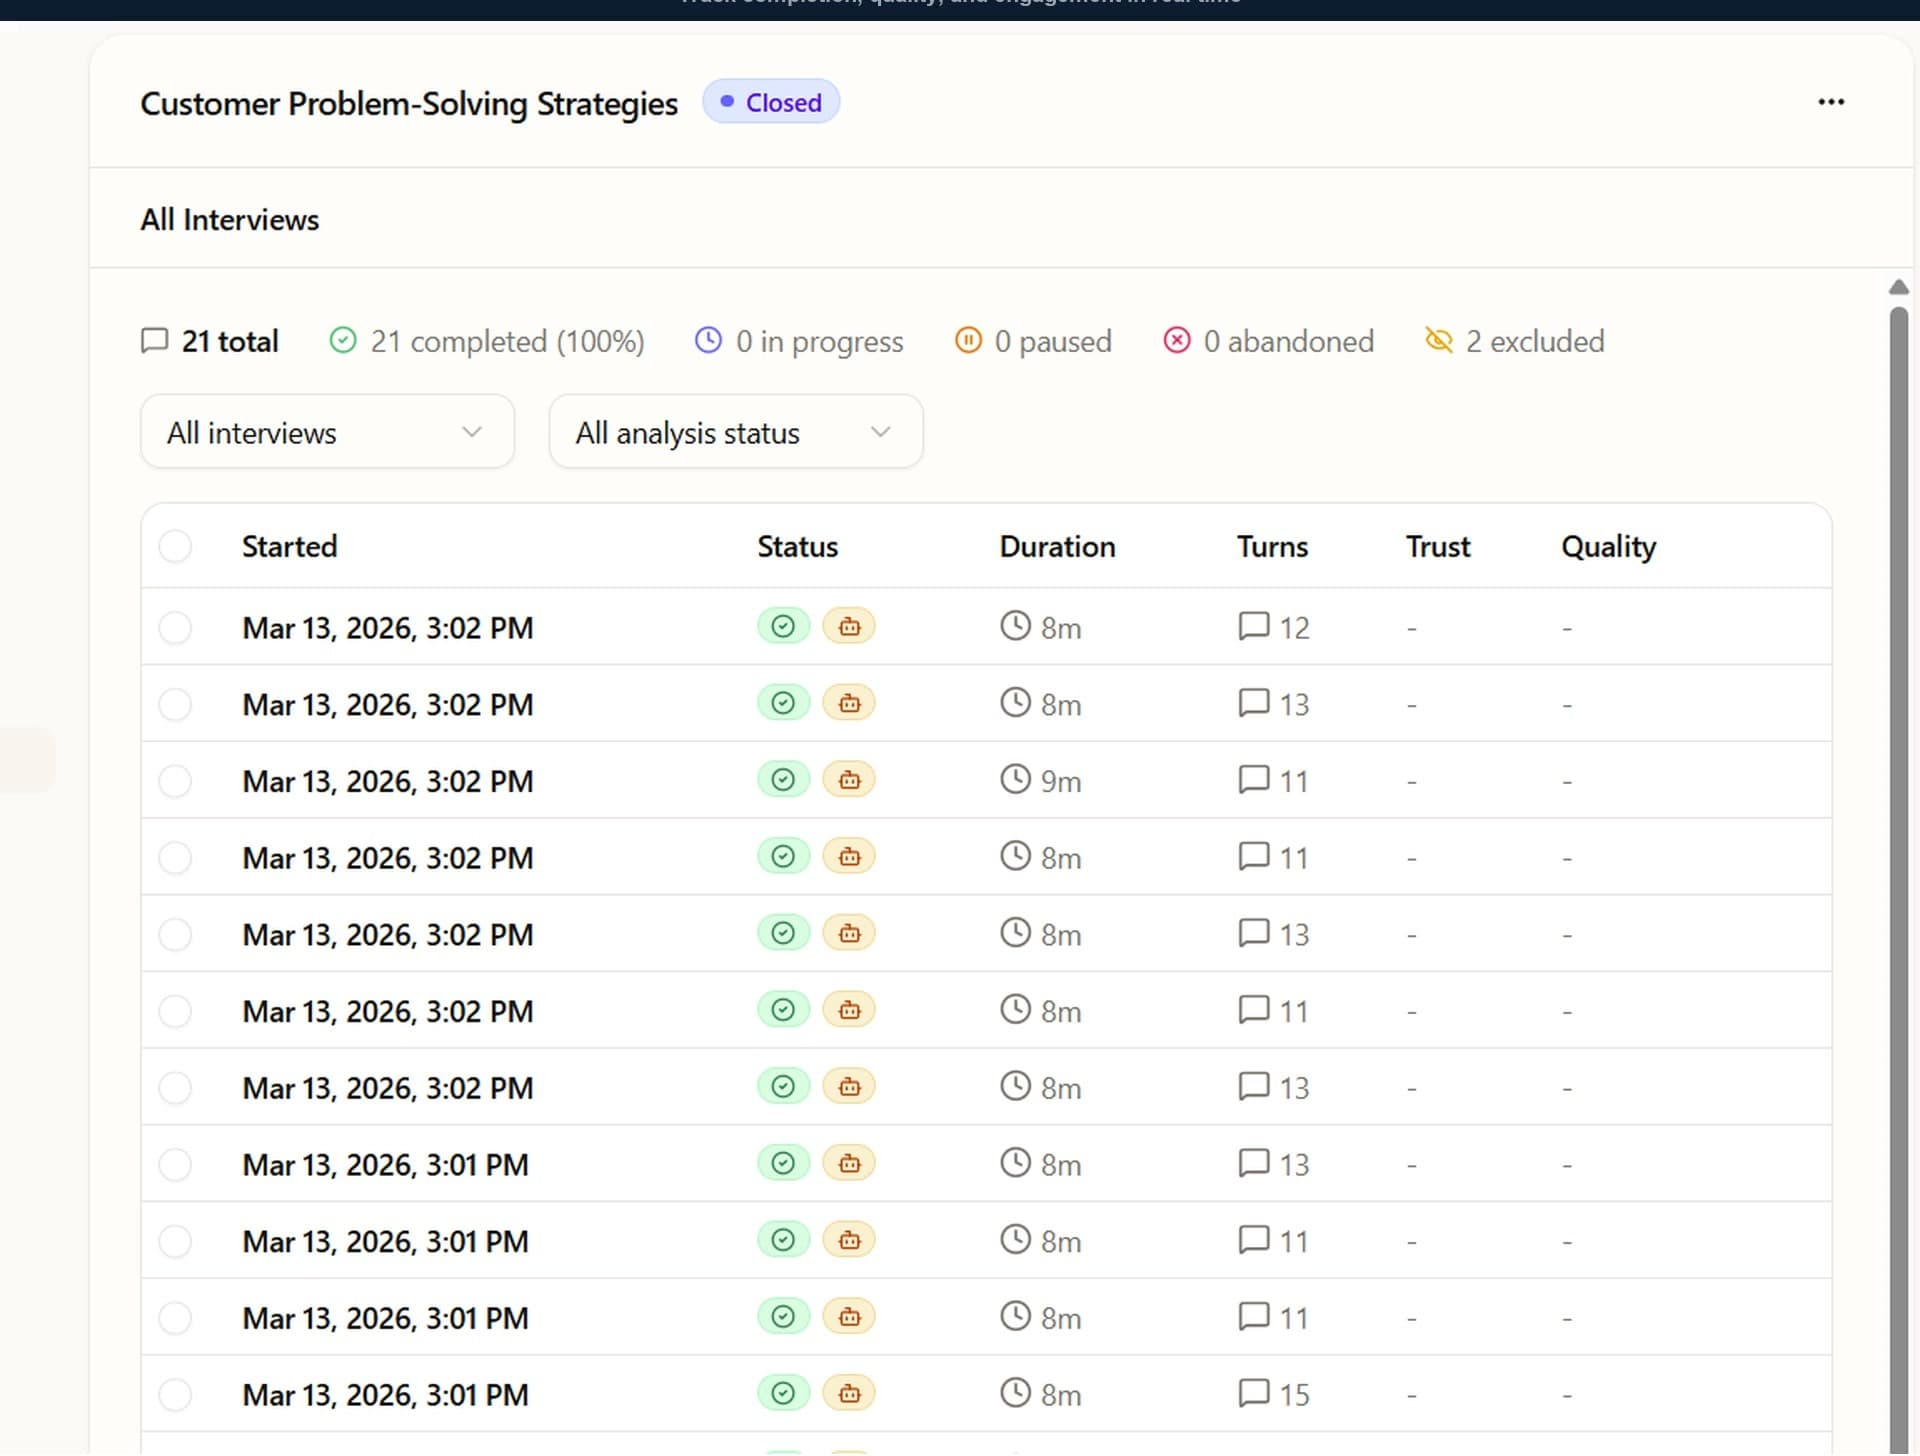The width and height of the screenshot is (1920, 1456).
Task: Click the excluded eye-slash icon
Action: [x=1438, y=341]
